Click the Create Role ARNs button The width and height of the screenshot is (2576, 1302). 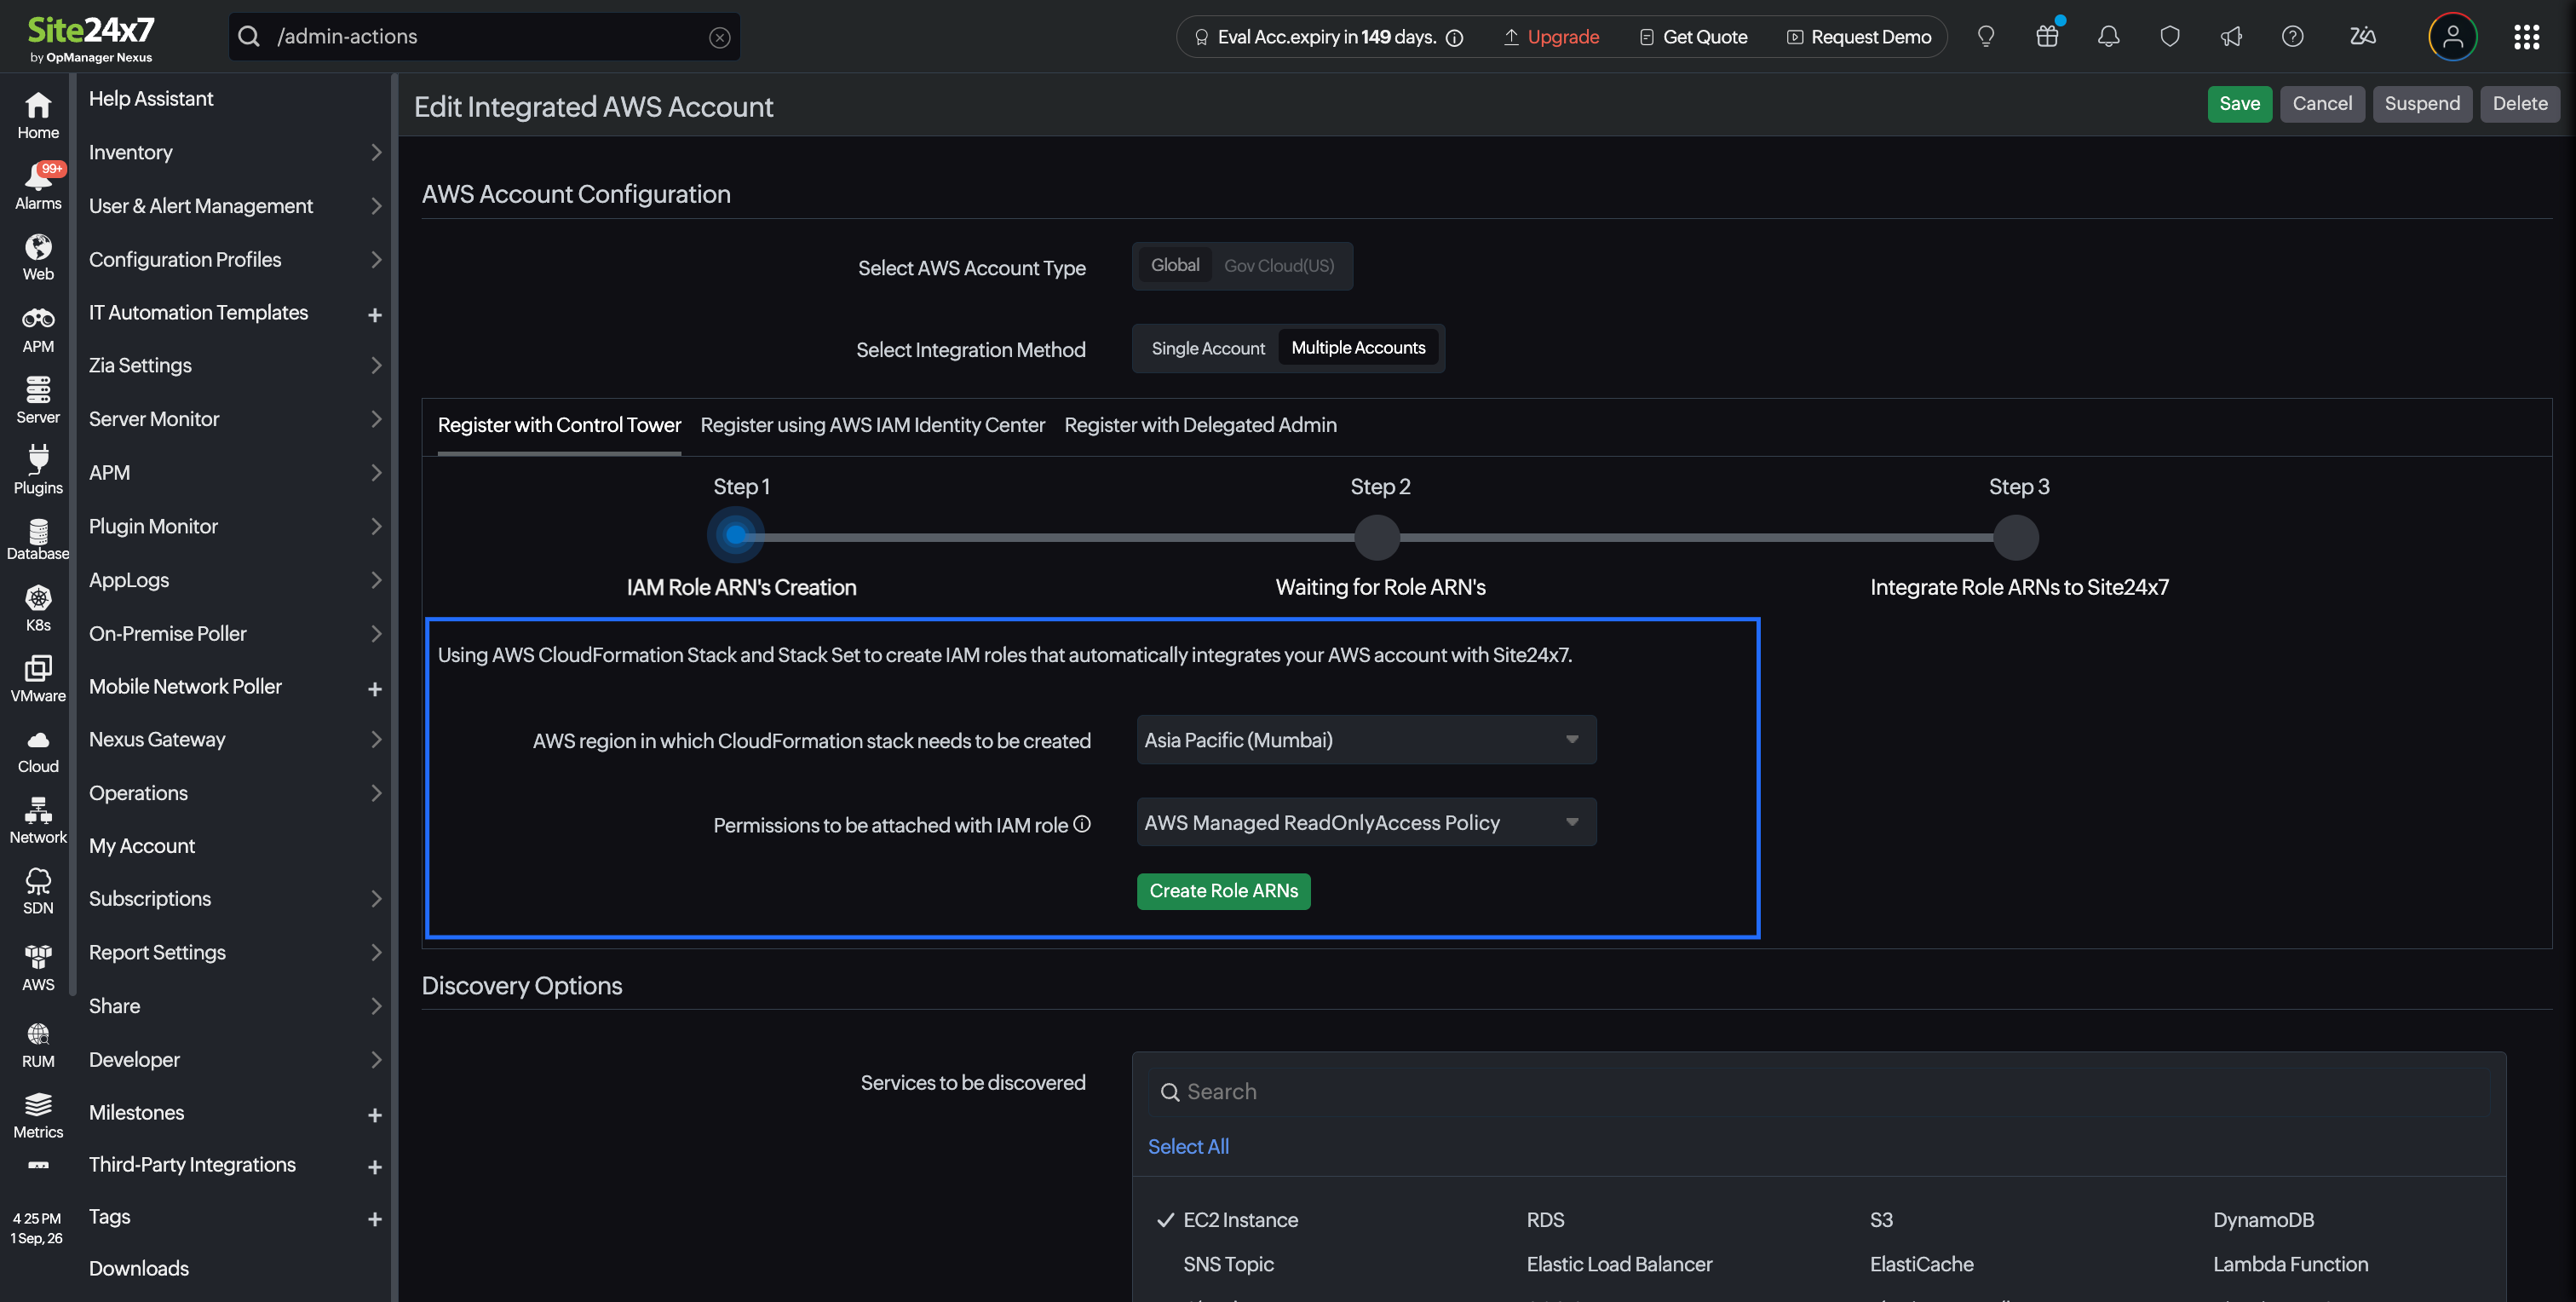(1223, 891)
